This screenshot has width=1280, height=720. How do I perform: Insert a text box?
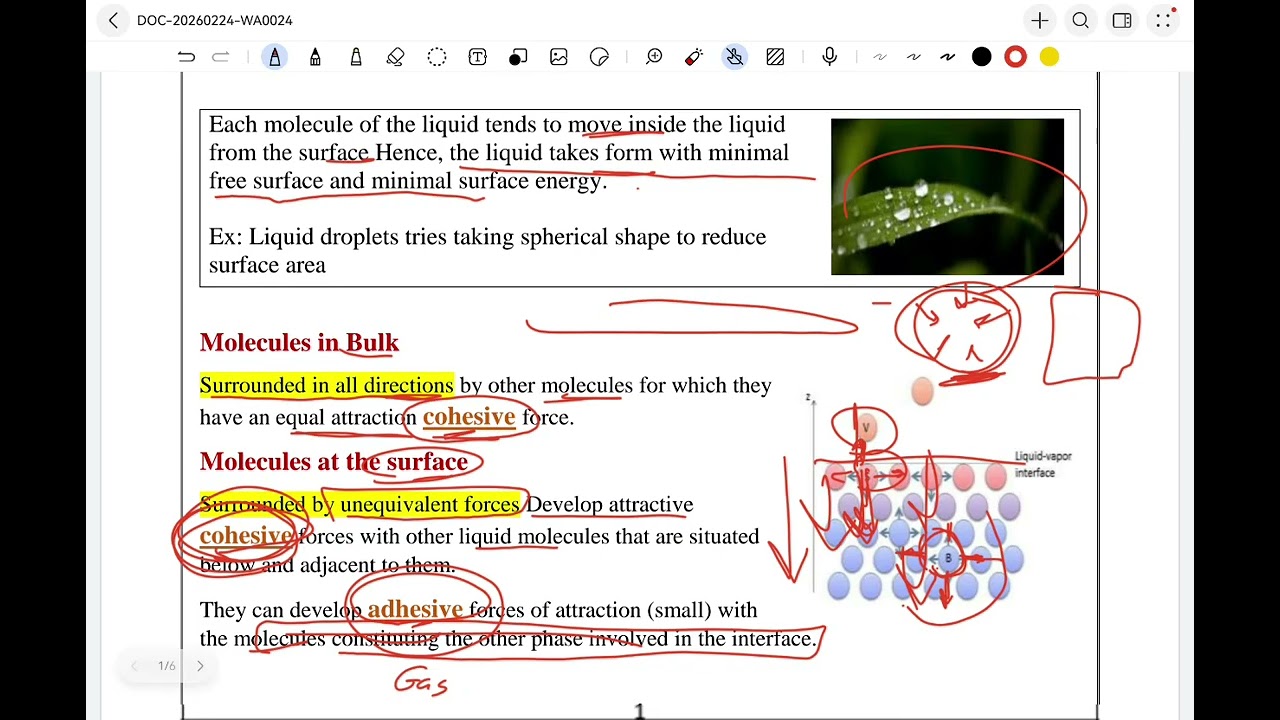click(477, 57)
